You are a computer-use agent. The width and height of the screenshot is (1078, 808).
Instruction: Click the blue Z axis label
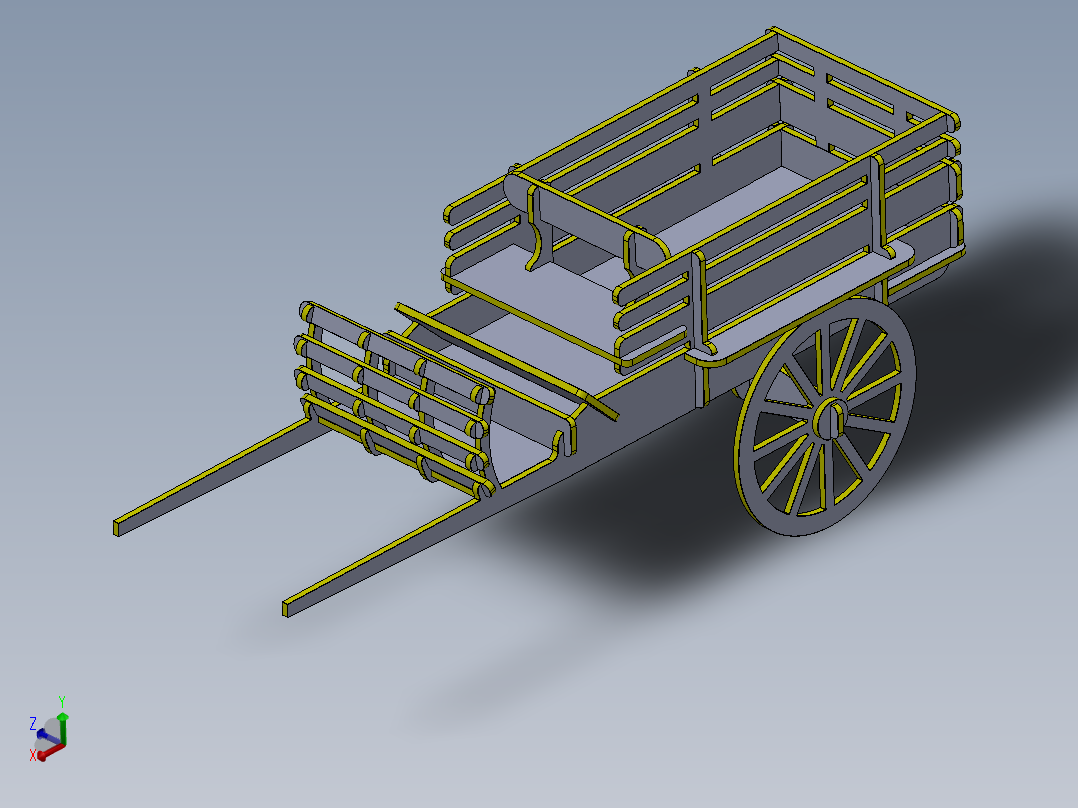coord(33,723)
